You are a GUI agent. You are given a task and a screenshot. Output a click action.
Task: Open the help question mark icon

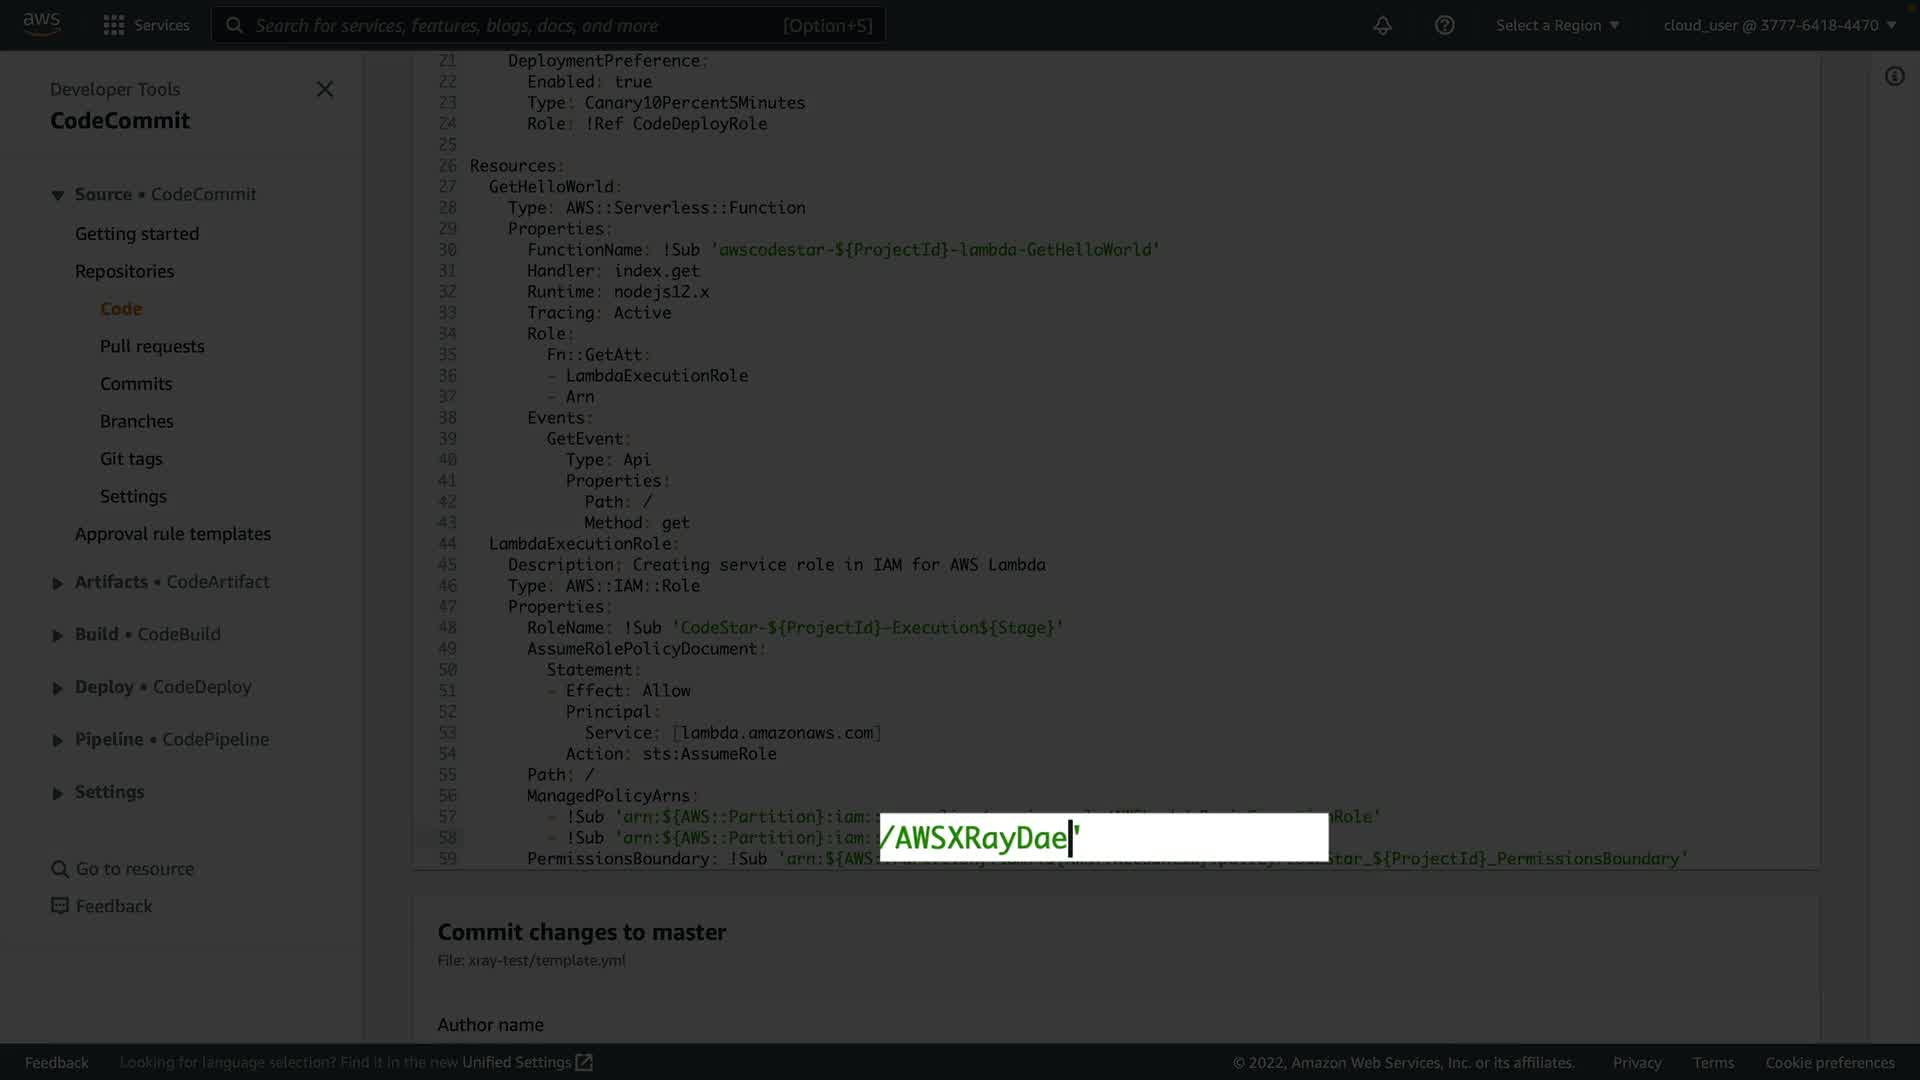(1444, 25)
